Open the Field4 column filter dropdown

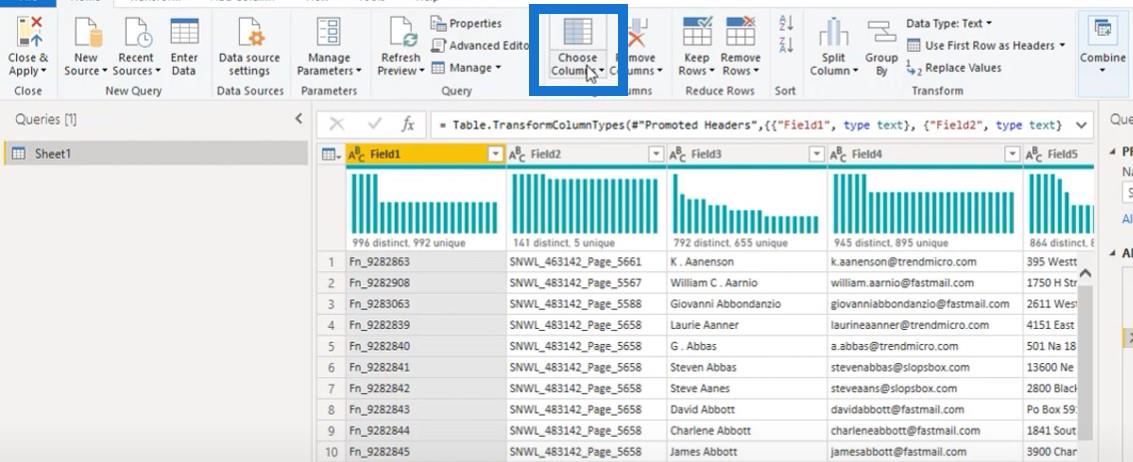tap(1012, 154)
